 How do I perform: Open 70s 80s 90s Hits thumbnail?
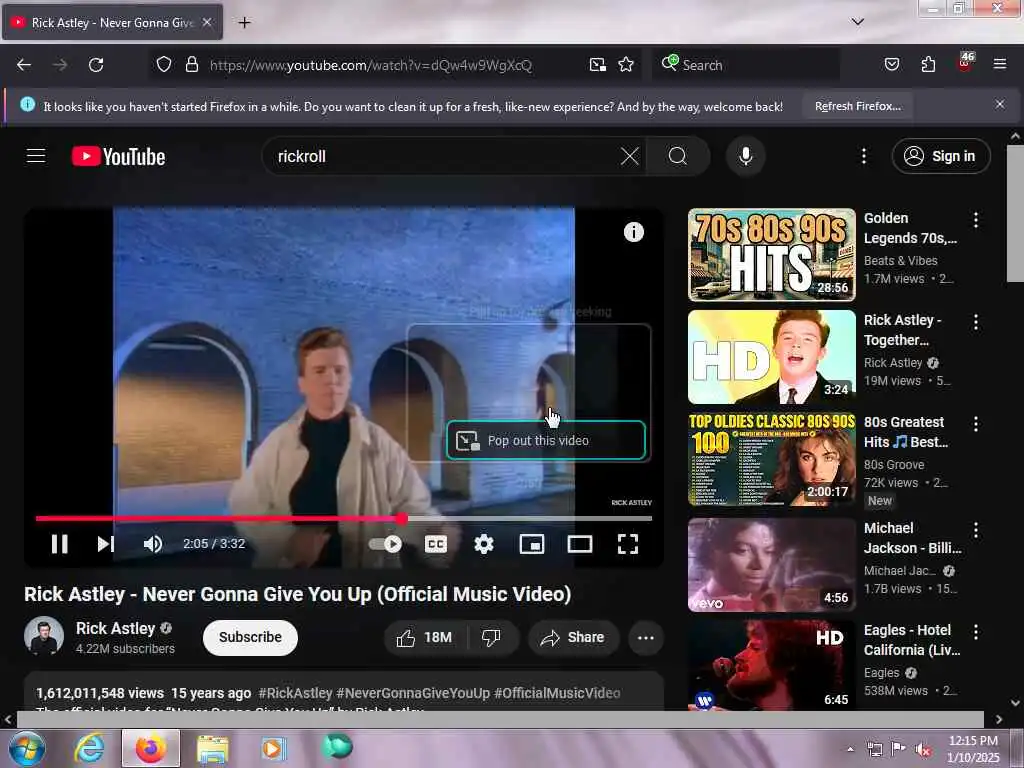click(x=771, y=255)
